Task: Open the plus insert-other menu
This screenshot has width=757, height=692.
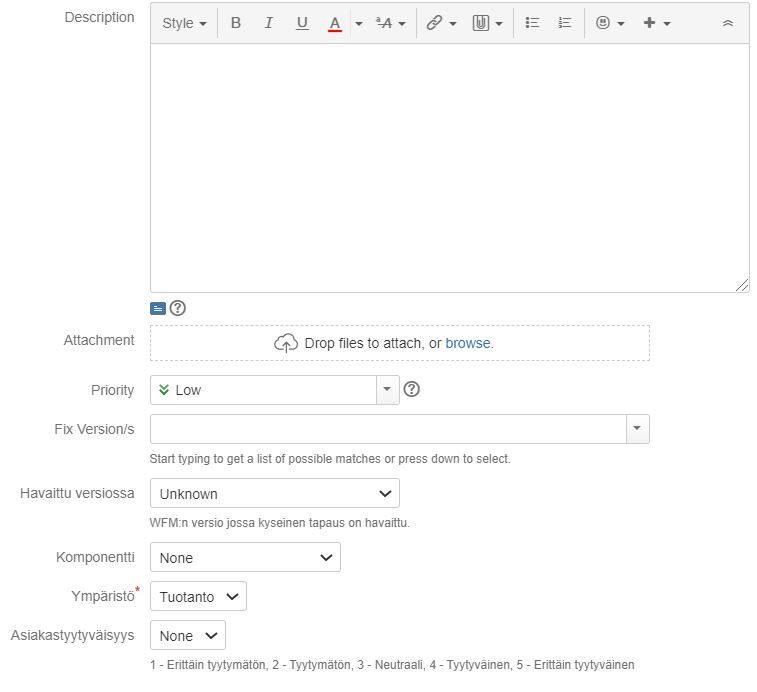Action: (657, 23)
